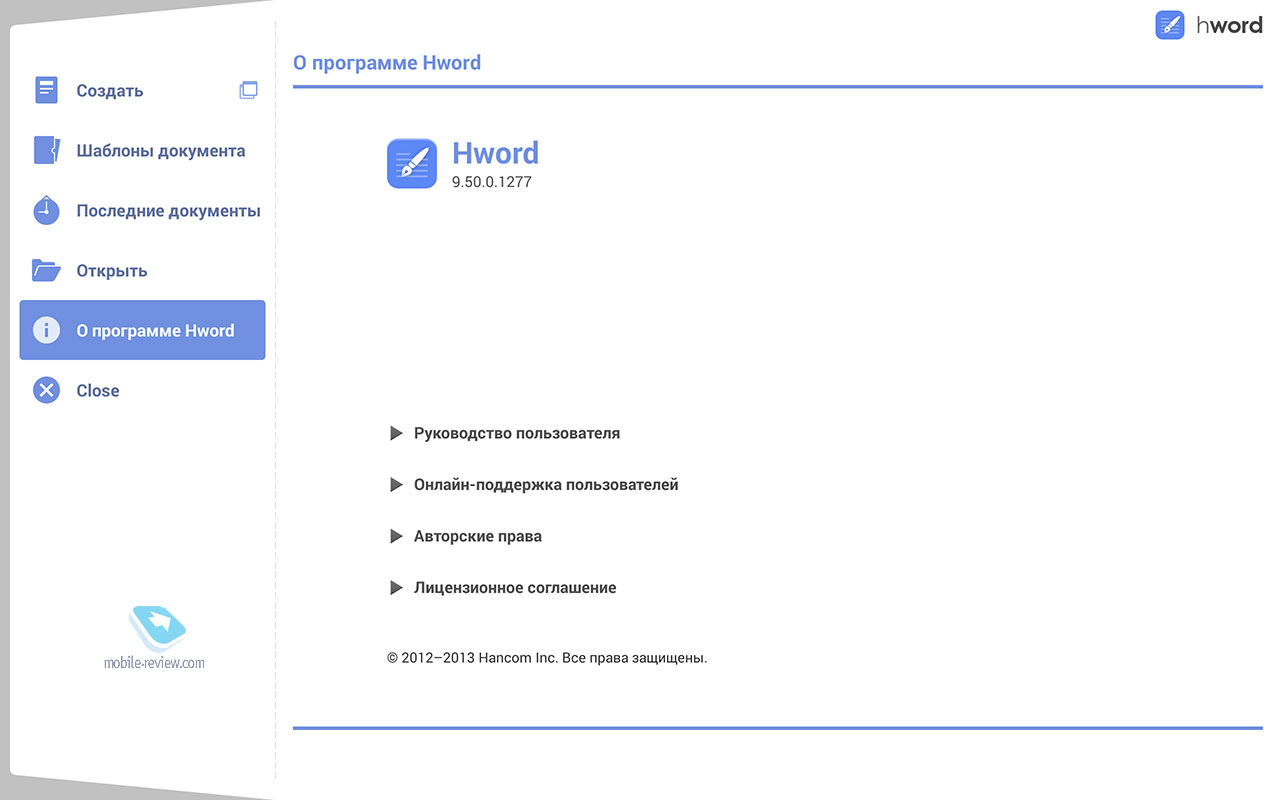The image size is (1280, 800).
Task: Choose Close in the sidebar menu
Action: 142,390
